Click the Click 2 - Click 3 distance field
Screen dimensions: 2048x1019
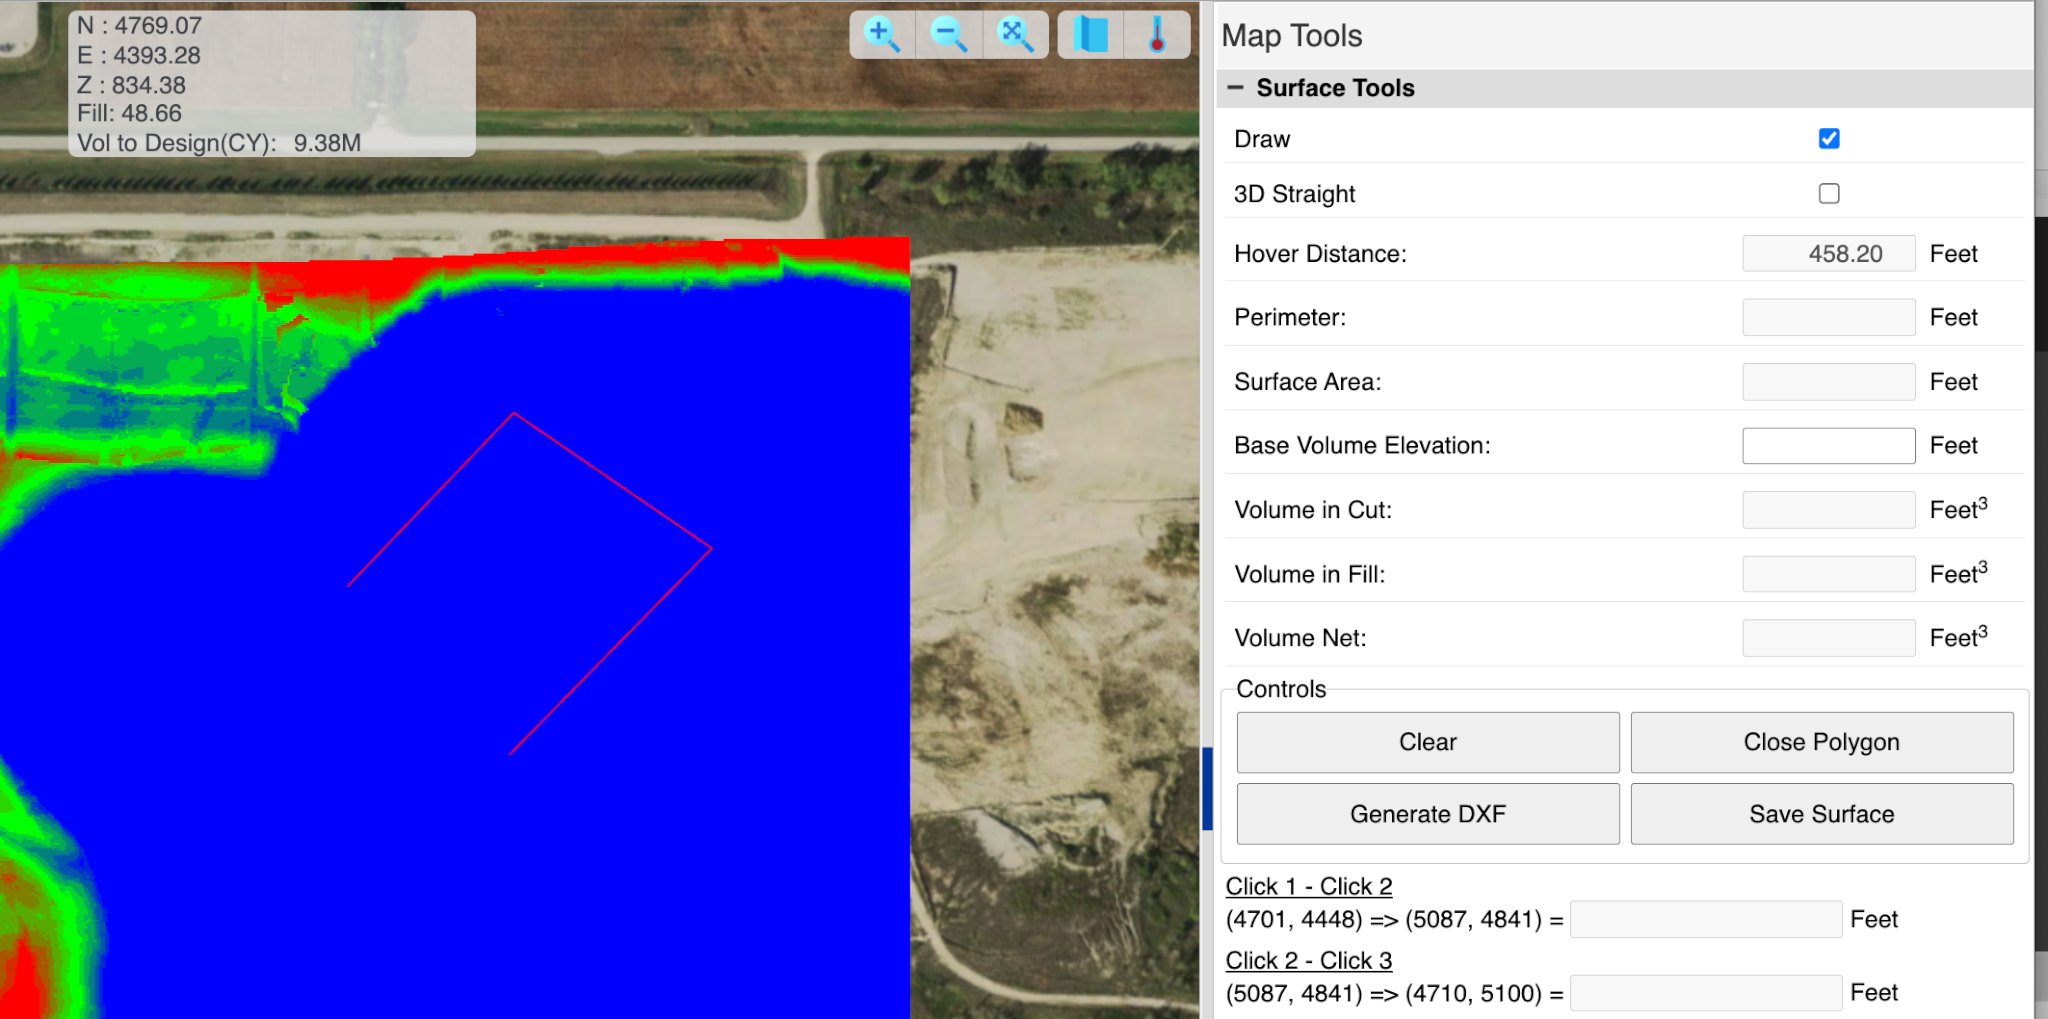[x=1706, y=993]
